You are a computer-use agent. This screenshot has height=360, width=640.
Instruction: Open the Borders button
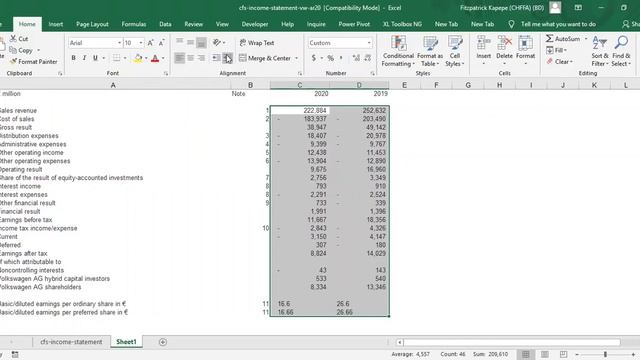[116, 58]
